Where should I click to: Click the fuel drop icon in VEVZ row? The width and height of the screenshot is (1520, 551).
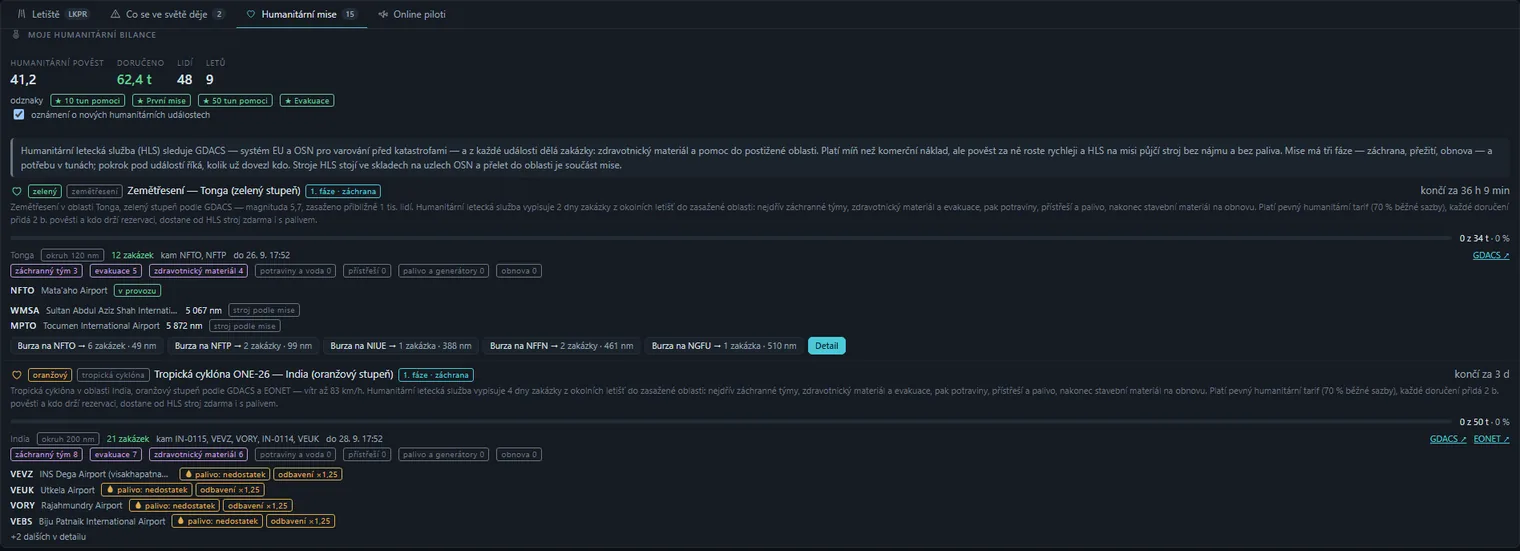pyautogui.click(x=188, y=474)
